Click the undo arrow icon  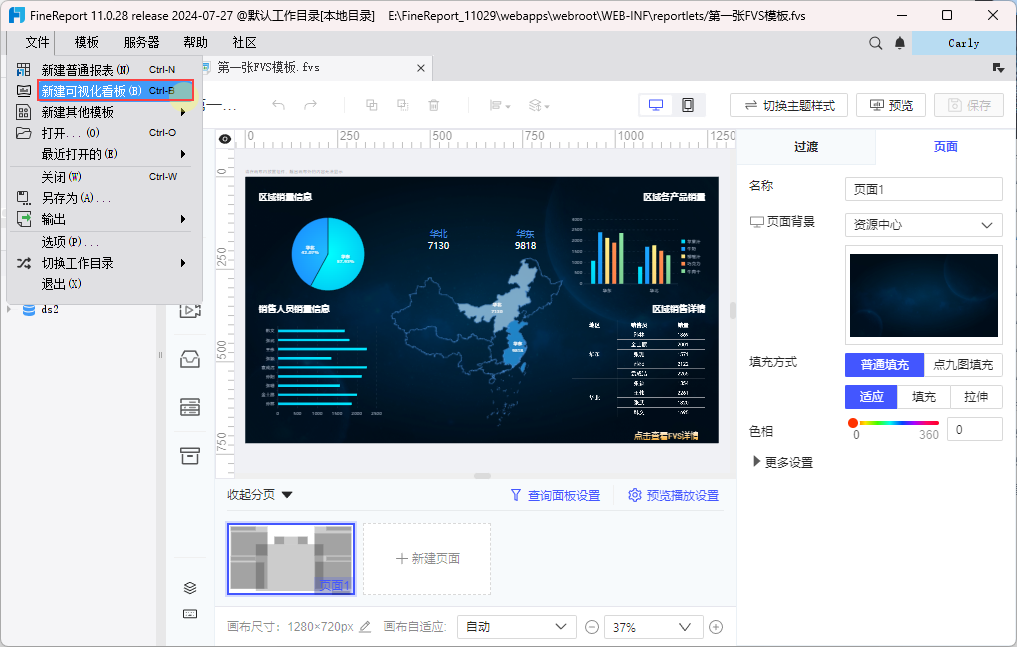pos(278,105)
